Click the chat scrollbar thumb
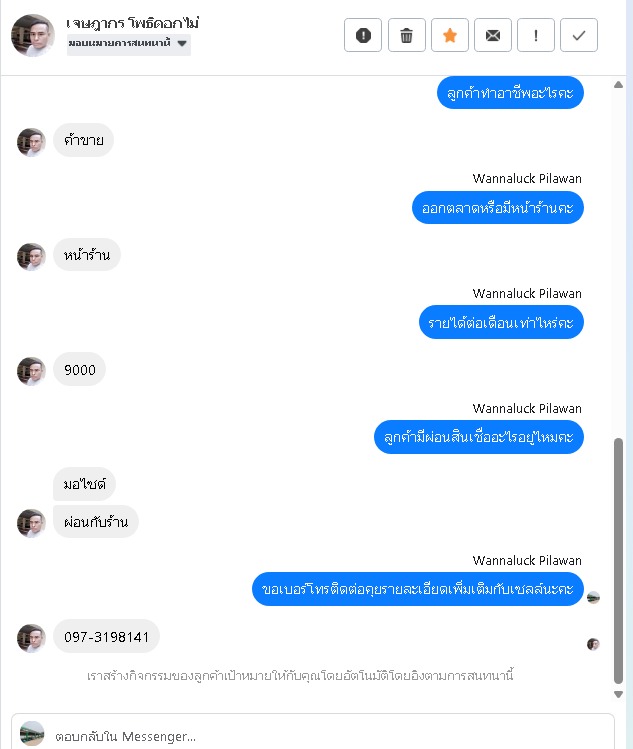 618,561
